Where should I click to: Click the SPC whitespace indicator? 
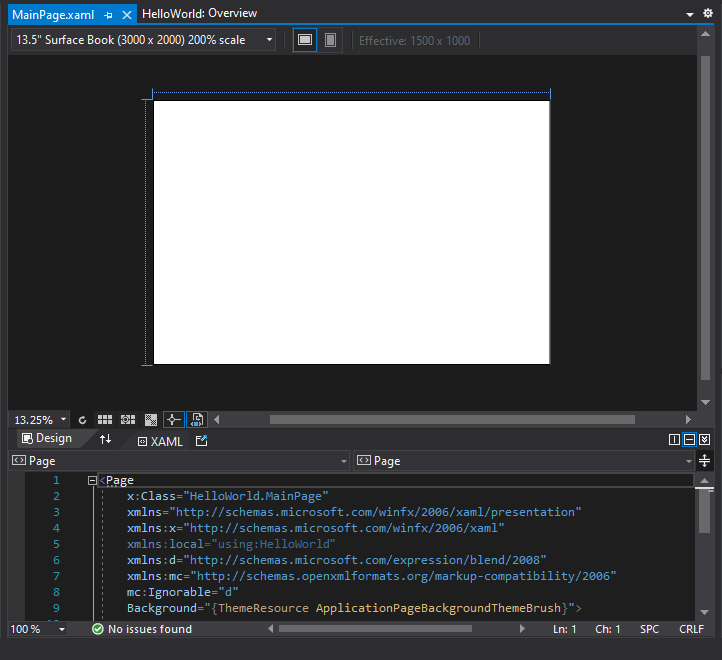[x=649, y=629]
